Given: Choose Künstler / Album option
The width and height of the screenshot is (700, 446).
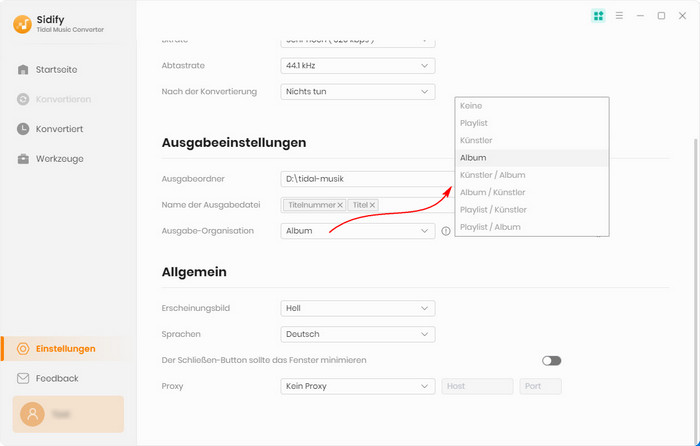Looking at the screenshot, I should tap(532, 175).
